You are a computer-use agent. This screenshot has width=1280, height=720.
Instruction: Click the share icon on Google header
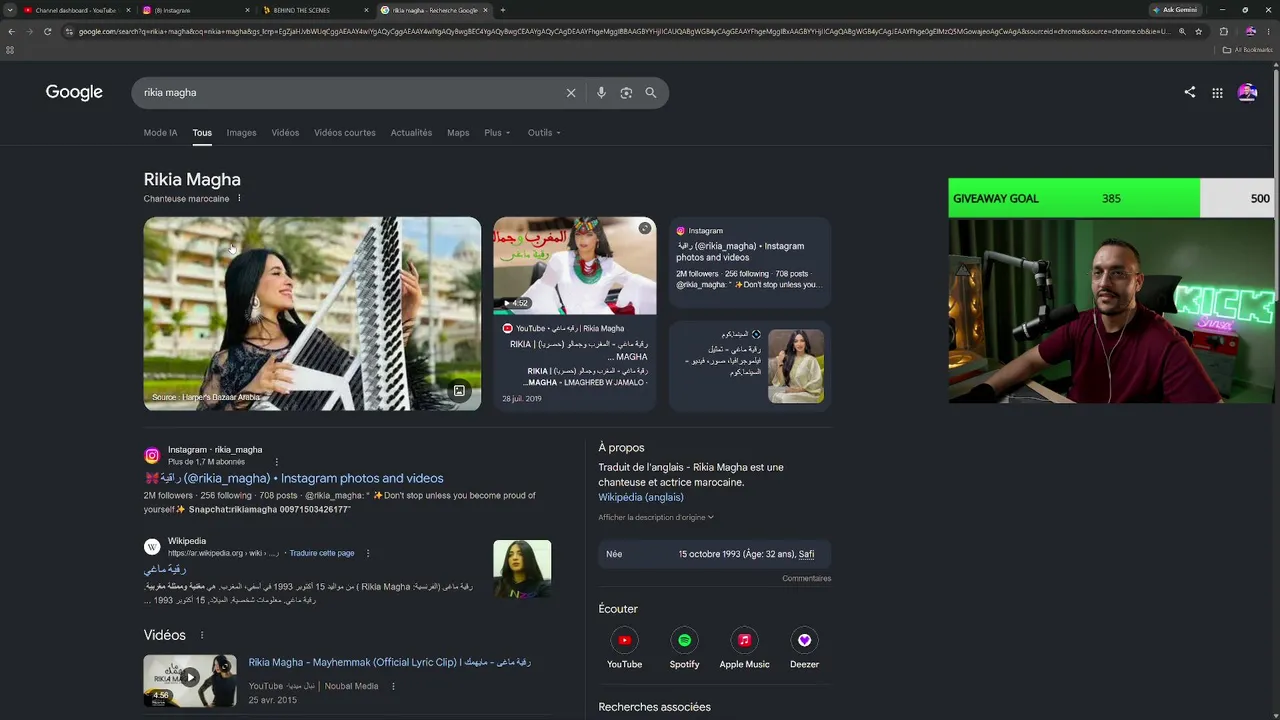(x=1190, y=92)
